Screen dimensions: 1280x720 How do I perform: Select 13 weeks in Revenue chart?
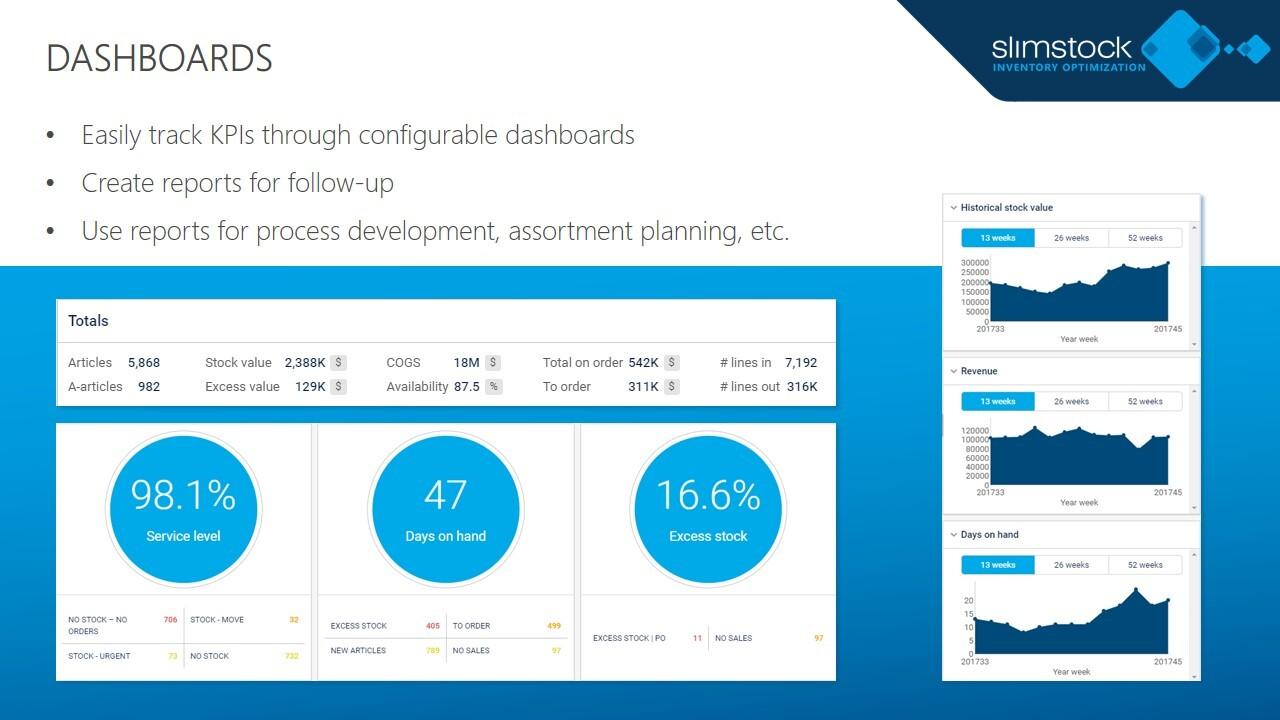point(998,402)
